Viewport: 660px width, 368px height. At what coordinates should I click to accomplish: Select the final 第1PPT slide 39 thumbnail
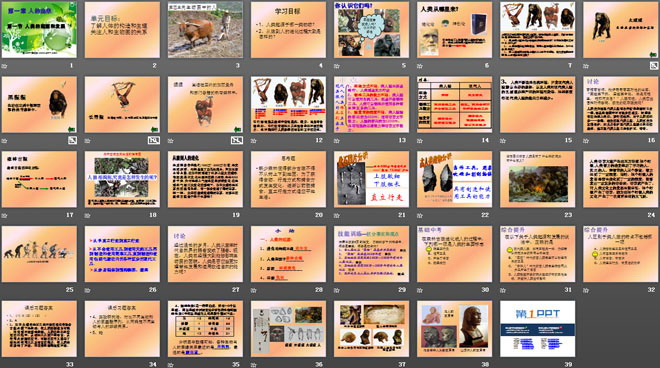click(538, 328)
